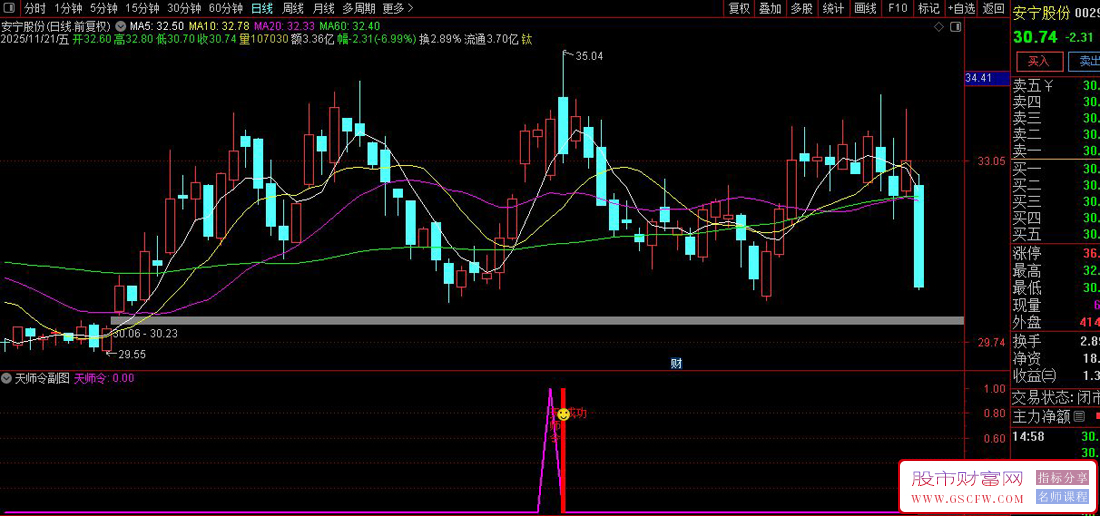Screen dimensions: 1100x516
Task: Select the 周线 weekly chart tab
Action: 293,8
